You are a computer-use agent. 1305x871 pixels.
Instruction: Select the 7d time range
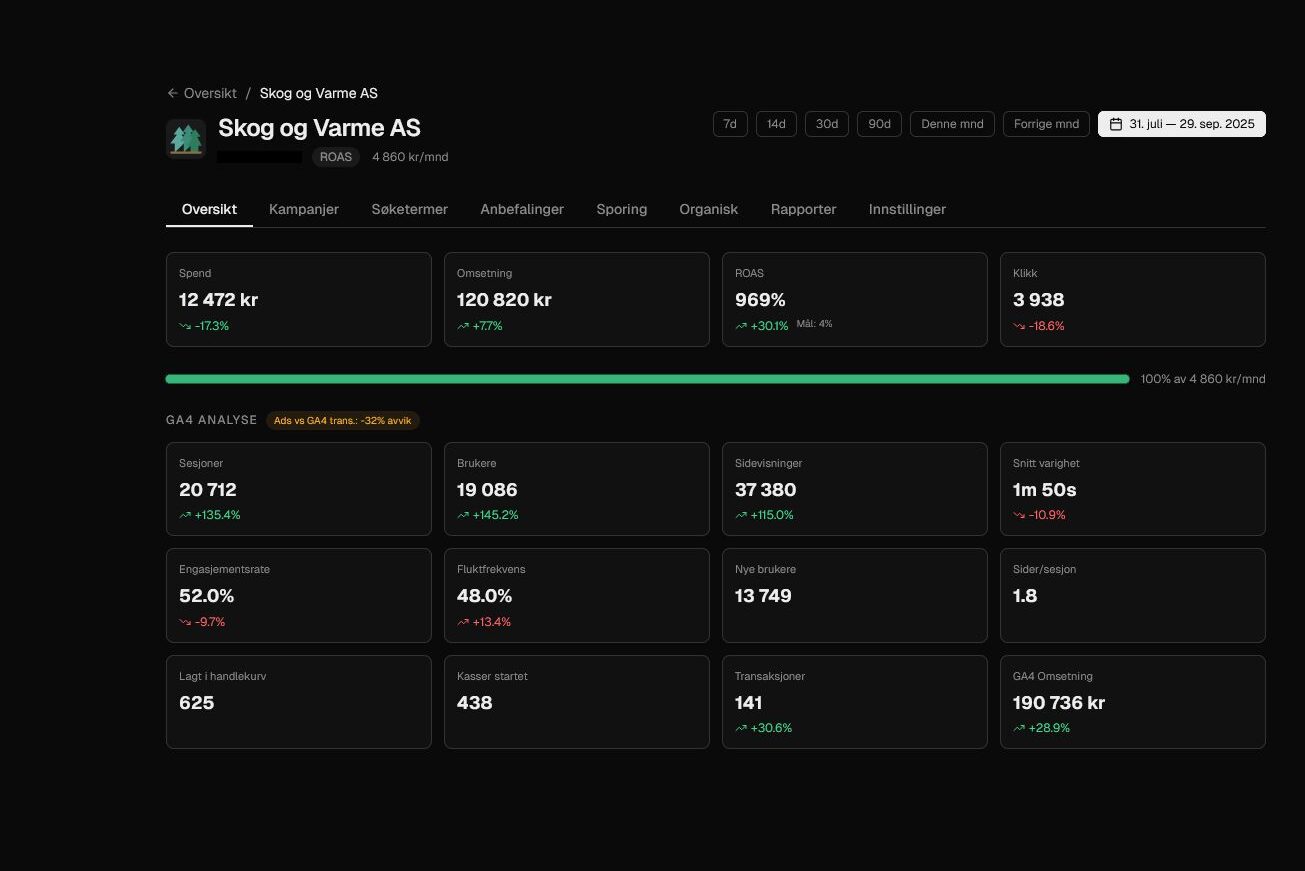tap(730, 124)
